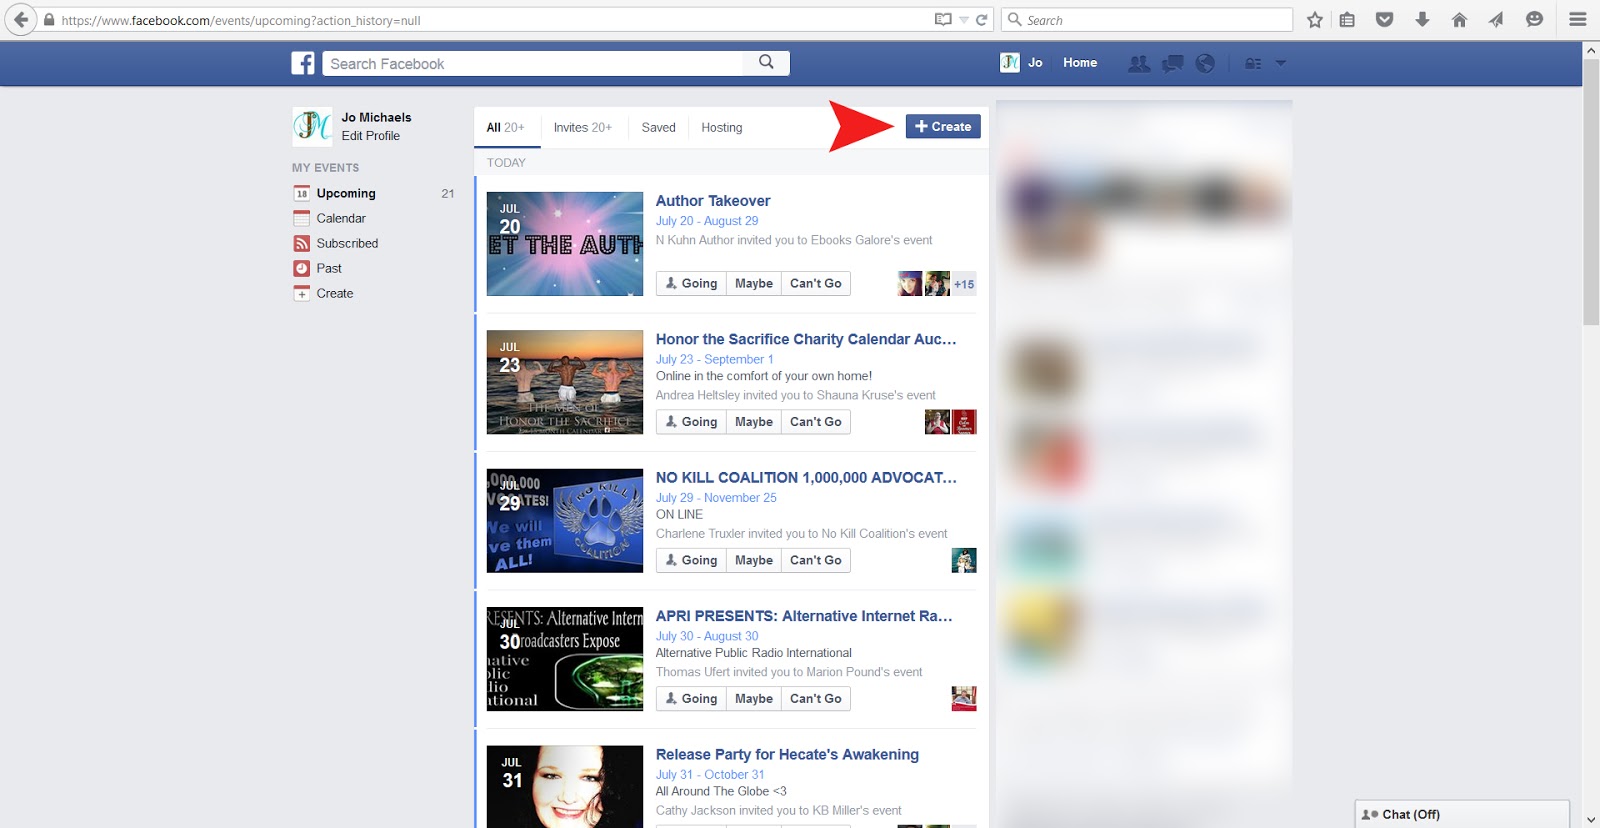Click Can't Go for Honor the Sacrifice event
Viewport: 1600px width, 828px height.
click(x=816, y=422)
